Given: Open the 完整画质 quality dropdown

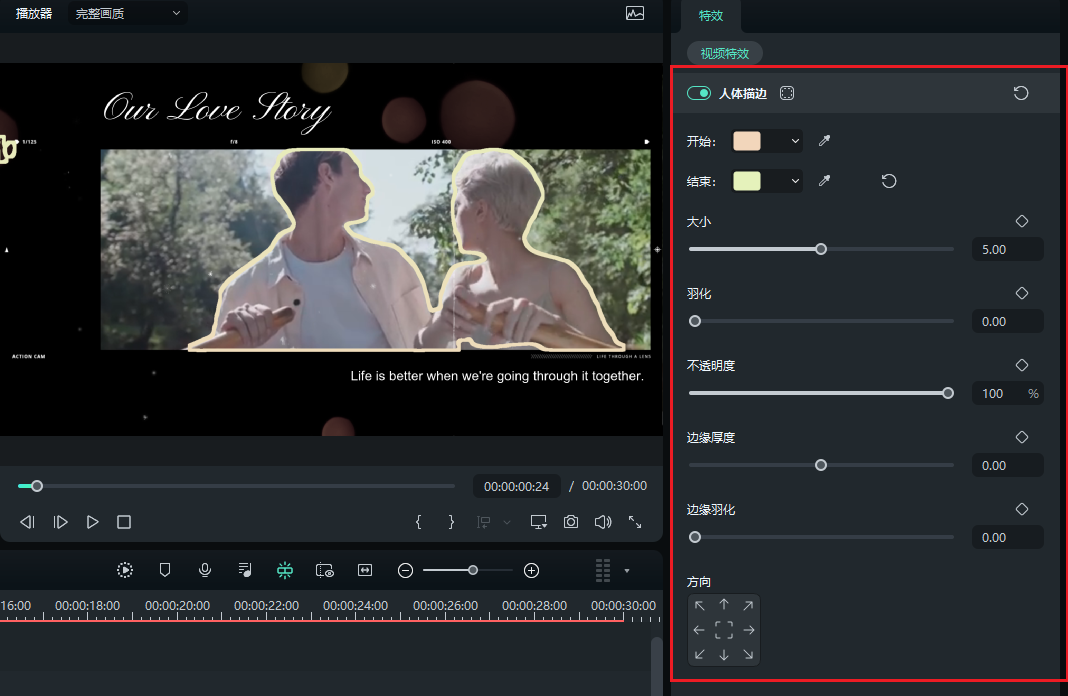Looking at the screenshot, I should [129, 14].
